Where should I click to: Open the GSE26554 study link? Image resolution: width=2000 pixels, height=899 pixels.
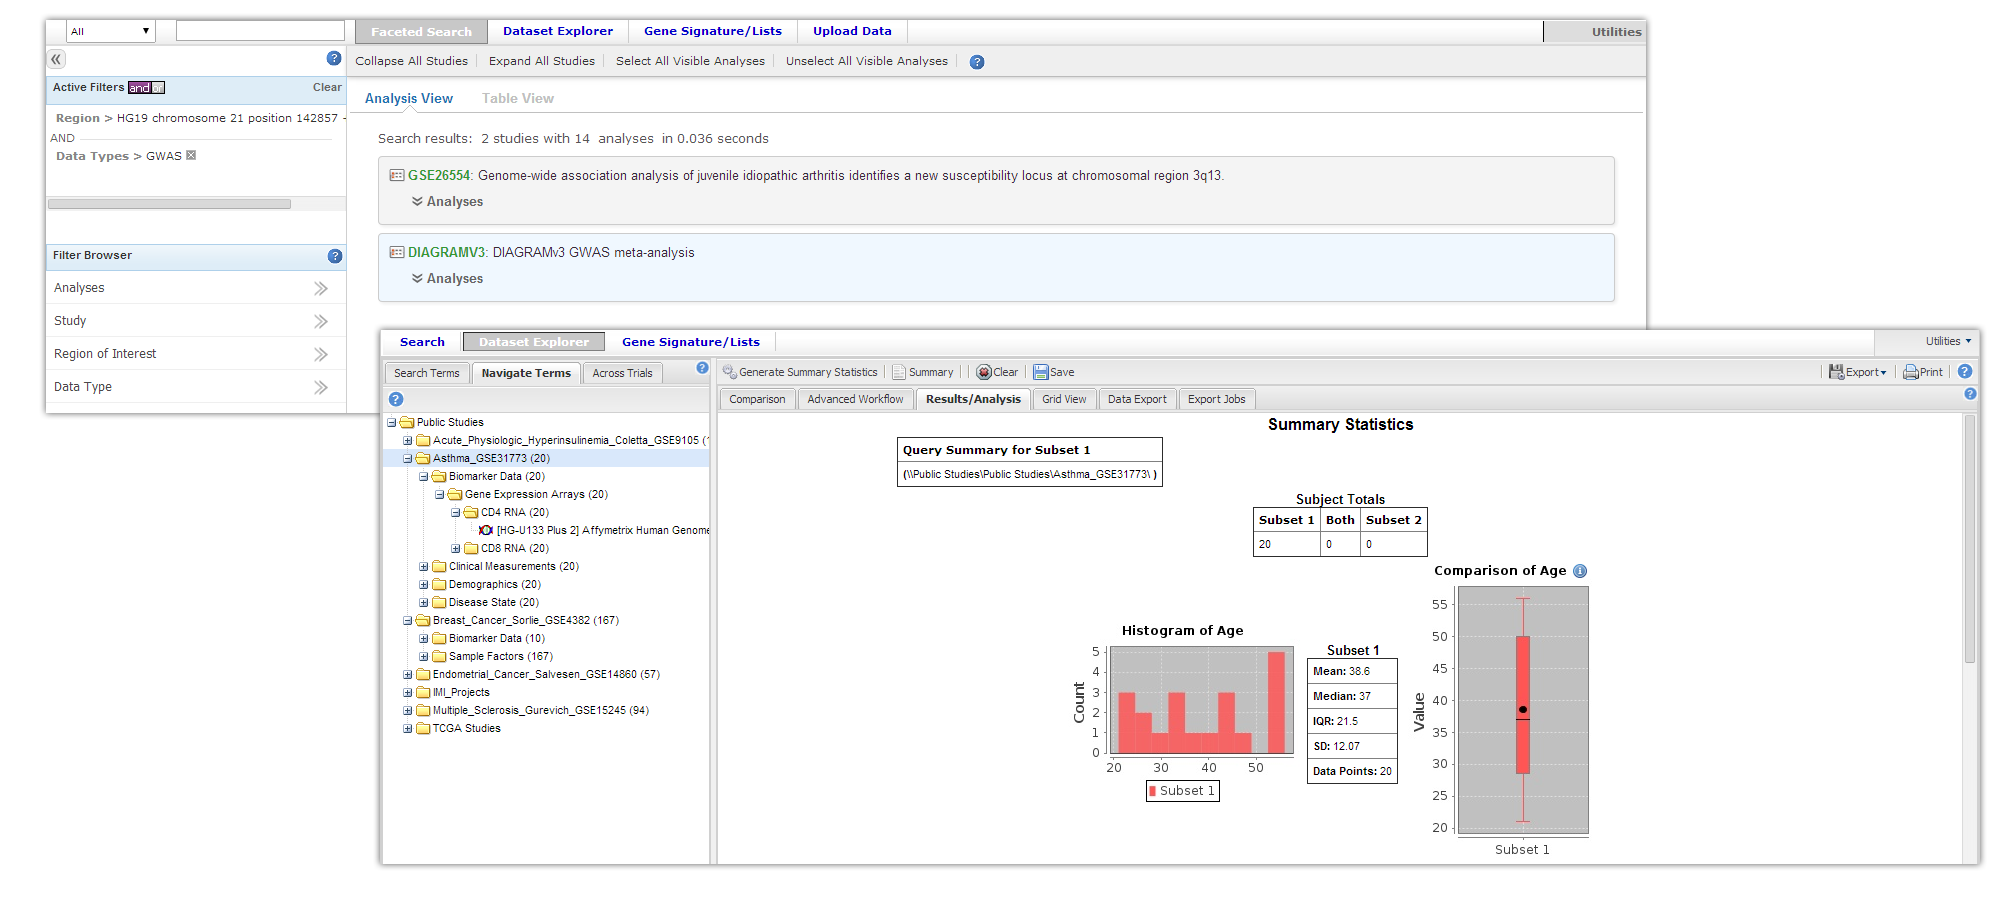tap(439, 175)
